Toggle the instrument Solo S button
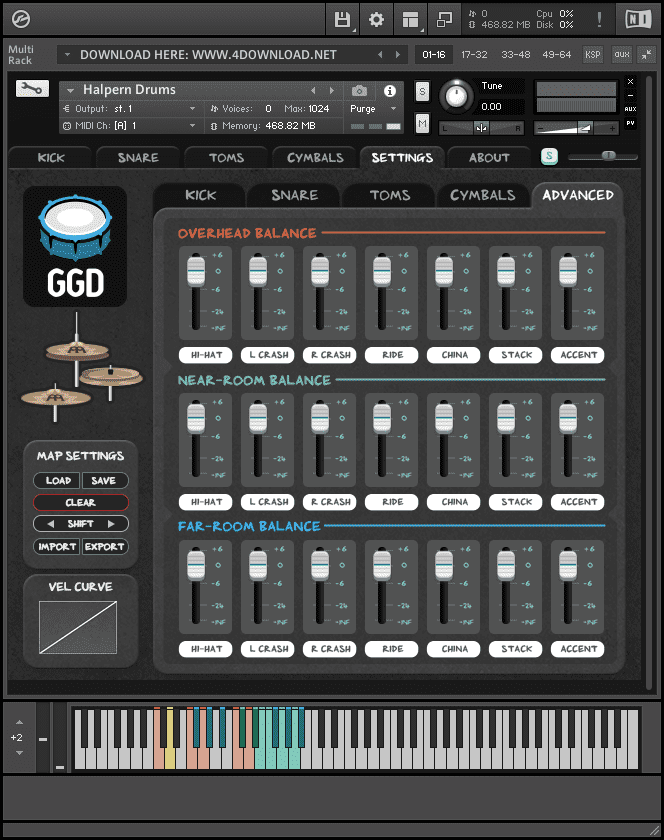The width and height of the screenshot is (664, 840). click(x=422, y=92)
